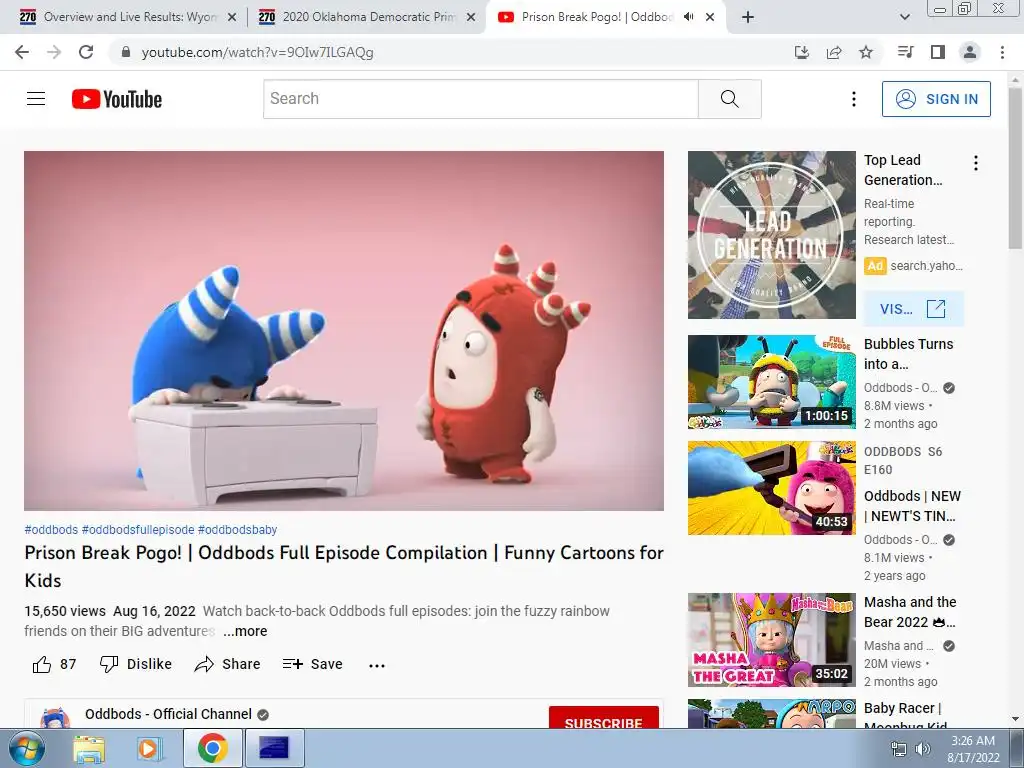Open media controls icon in toolbar
The image size is (1024, 768).
pos(905,52)
